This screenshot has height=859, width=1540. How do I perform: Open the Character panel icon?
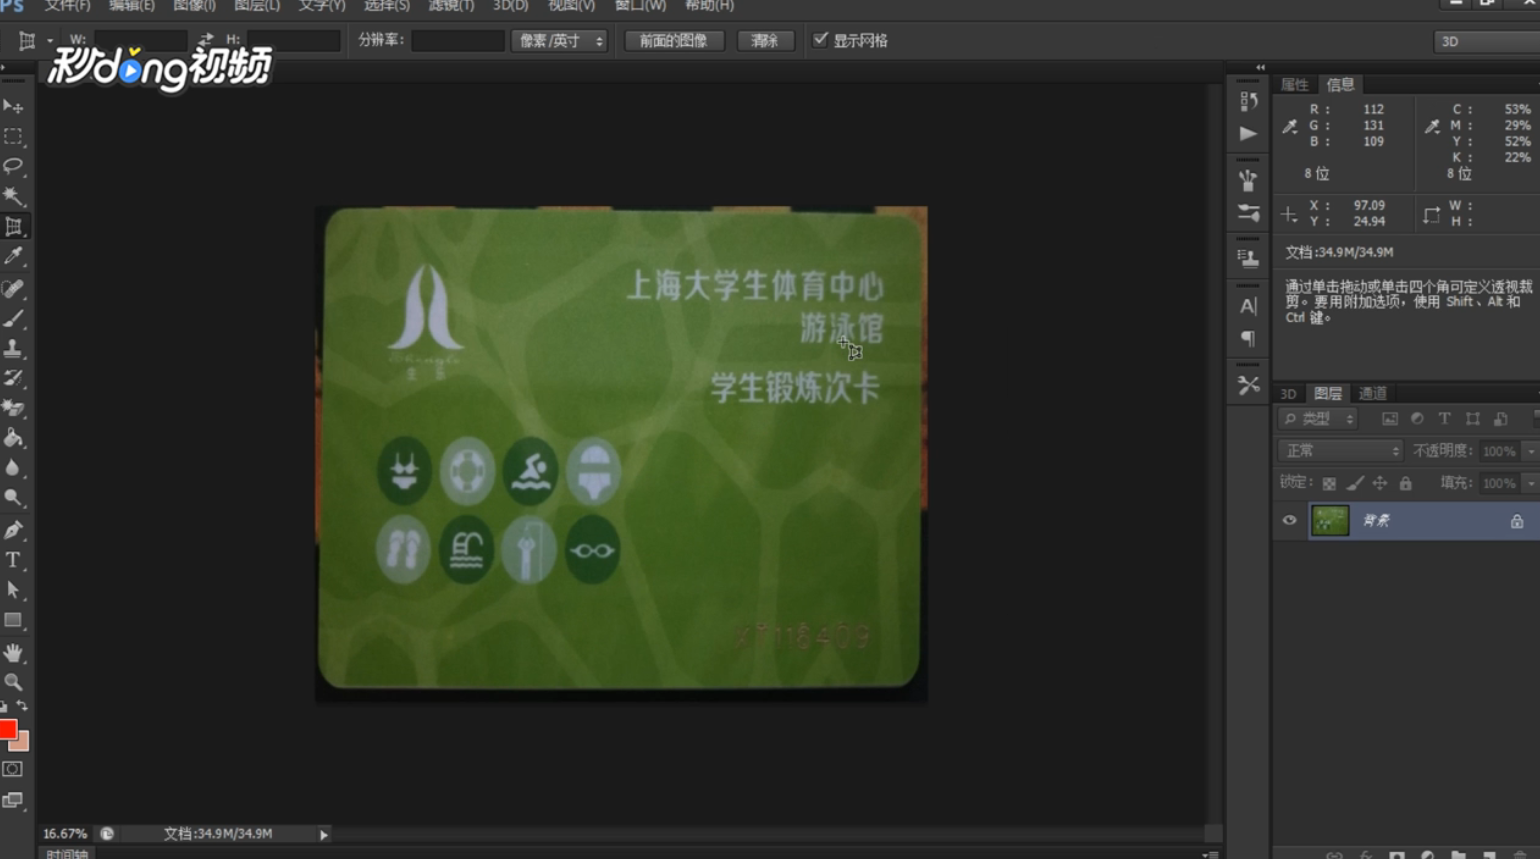click(1248, 306)
